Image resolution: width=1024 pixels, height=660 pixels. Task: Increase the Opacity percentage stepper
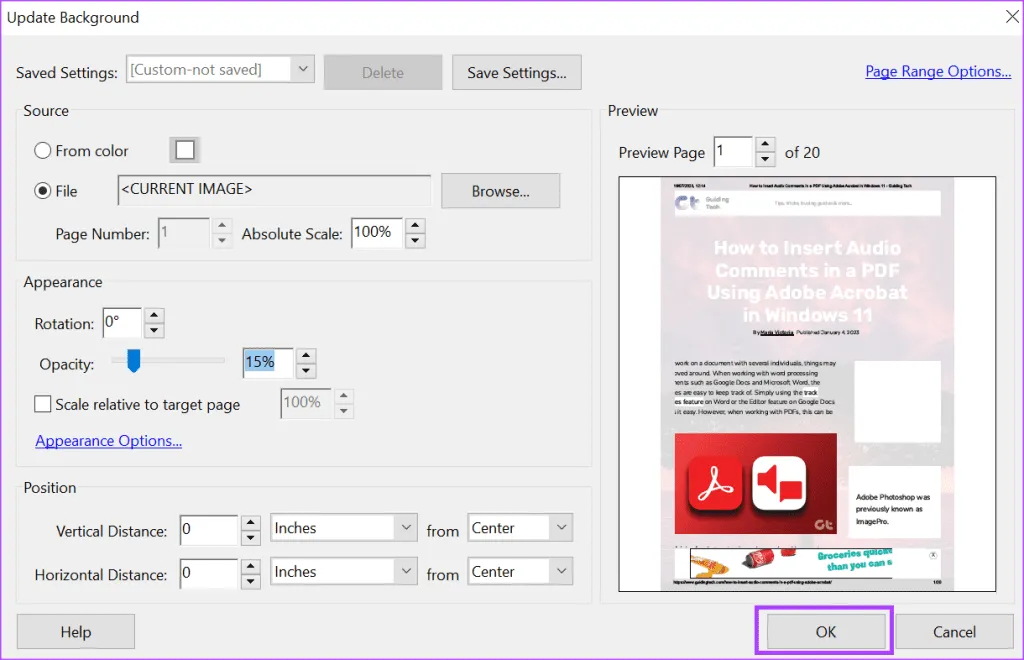(x=307, y=355)
